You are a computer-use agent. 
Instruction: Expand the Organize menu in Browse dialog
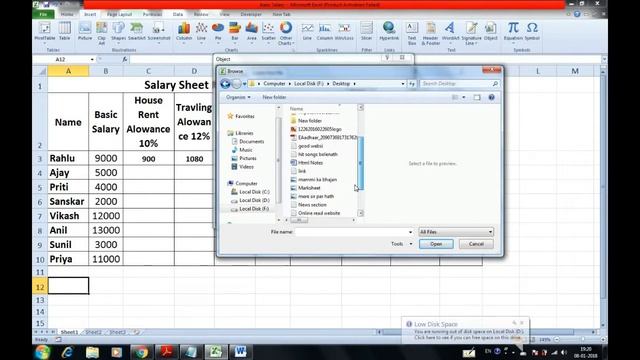[238, 97]
